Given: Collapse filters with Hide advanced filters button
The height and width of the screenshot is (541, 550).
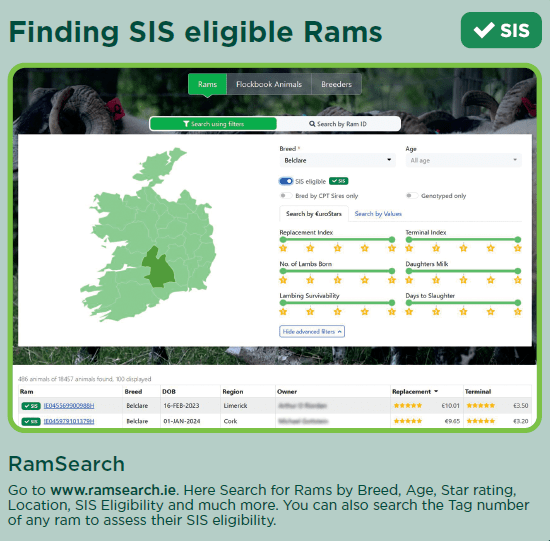Looking at the screenshot, I should click(x=312, y=332).
